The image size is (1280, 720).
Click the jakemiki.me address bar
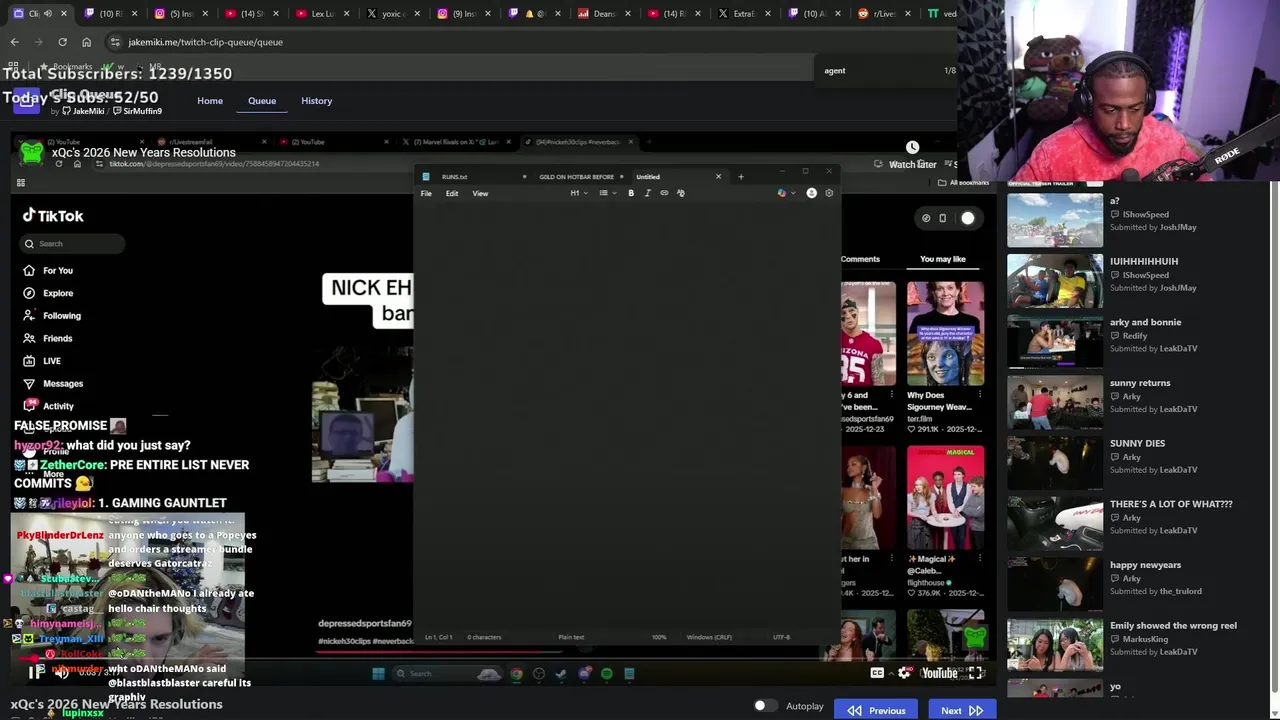pyautogui.click(x=530, y=42)
